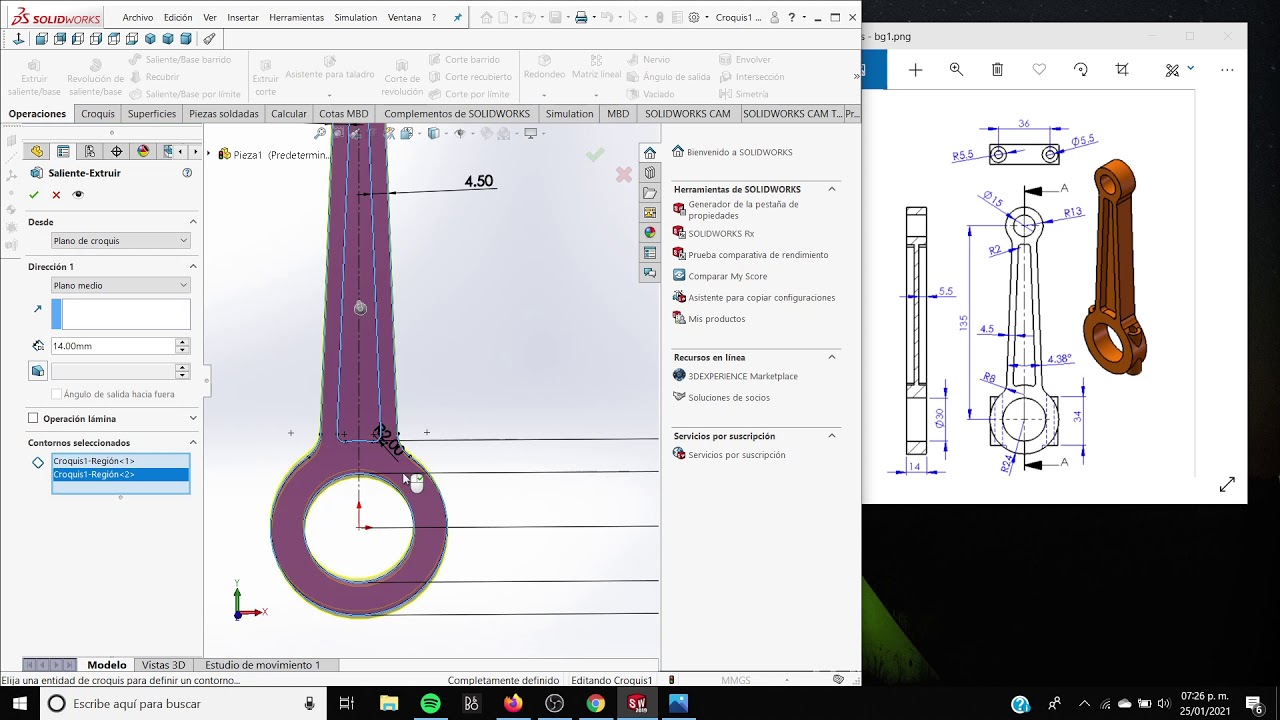Cancel Saliente-Extruir with the red X
This screenshot has height=720, width=1280.
[56, 195]
